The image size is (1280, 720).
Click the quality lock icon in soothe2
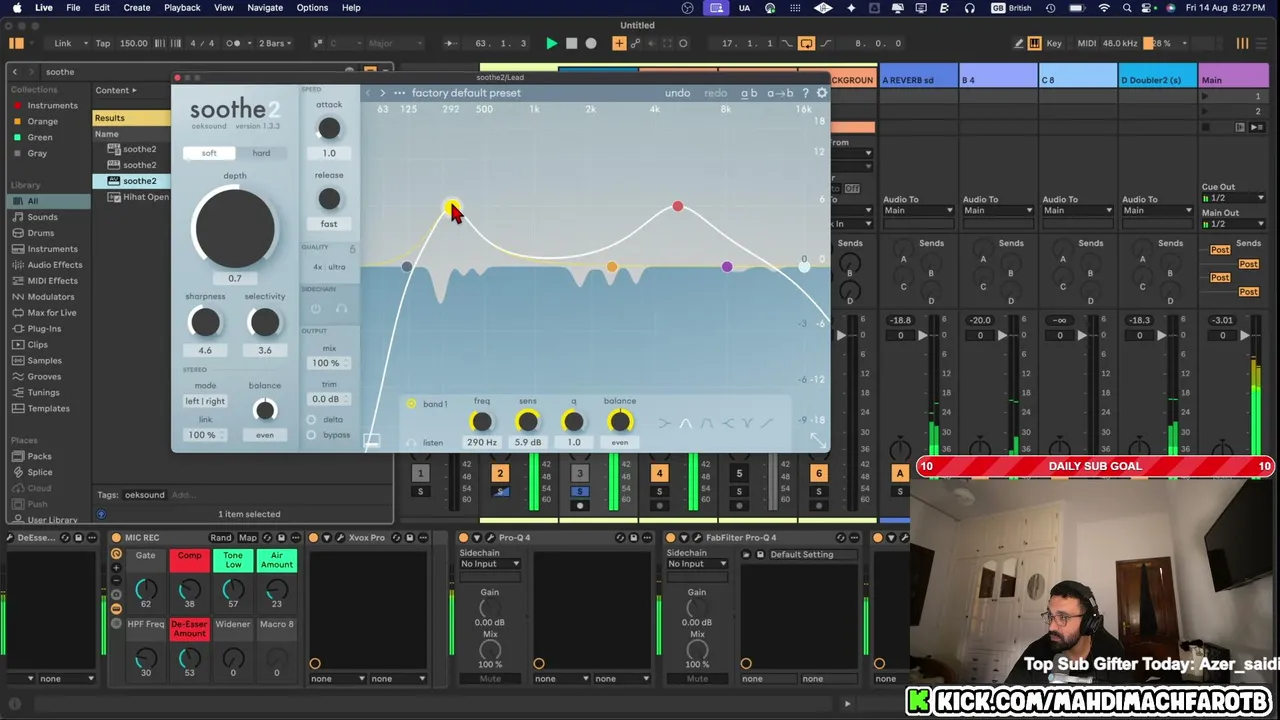tap(352, 248)
